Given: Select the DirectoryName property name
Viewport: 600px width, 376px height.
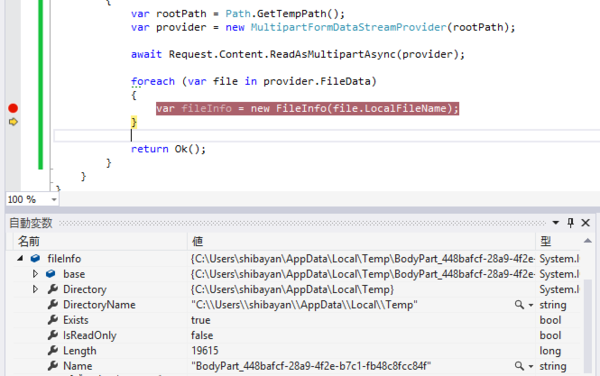Looking at the screenshot, I should pos(99,305).
